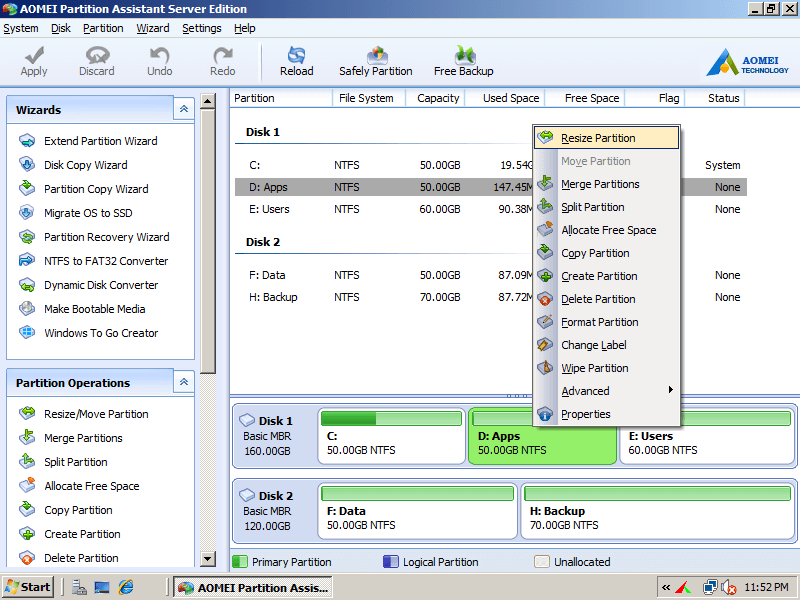Start the Partition Recovery Wizard
800x600 pixels.
(x=106, y=236)
